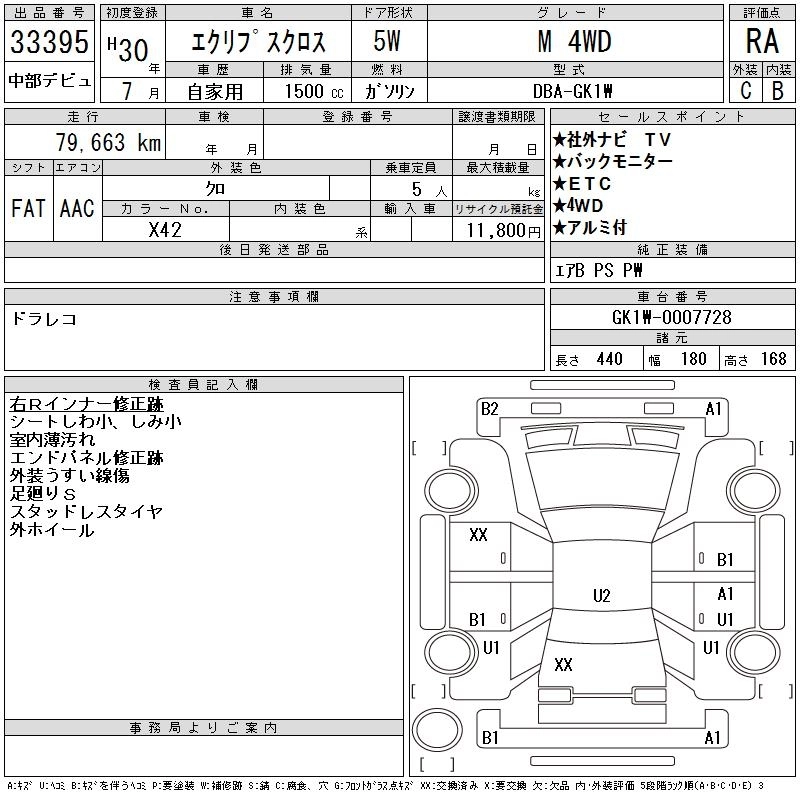
Task: Click the color number X42
Action: pos(166,228)
